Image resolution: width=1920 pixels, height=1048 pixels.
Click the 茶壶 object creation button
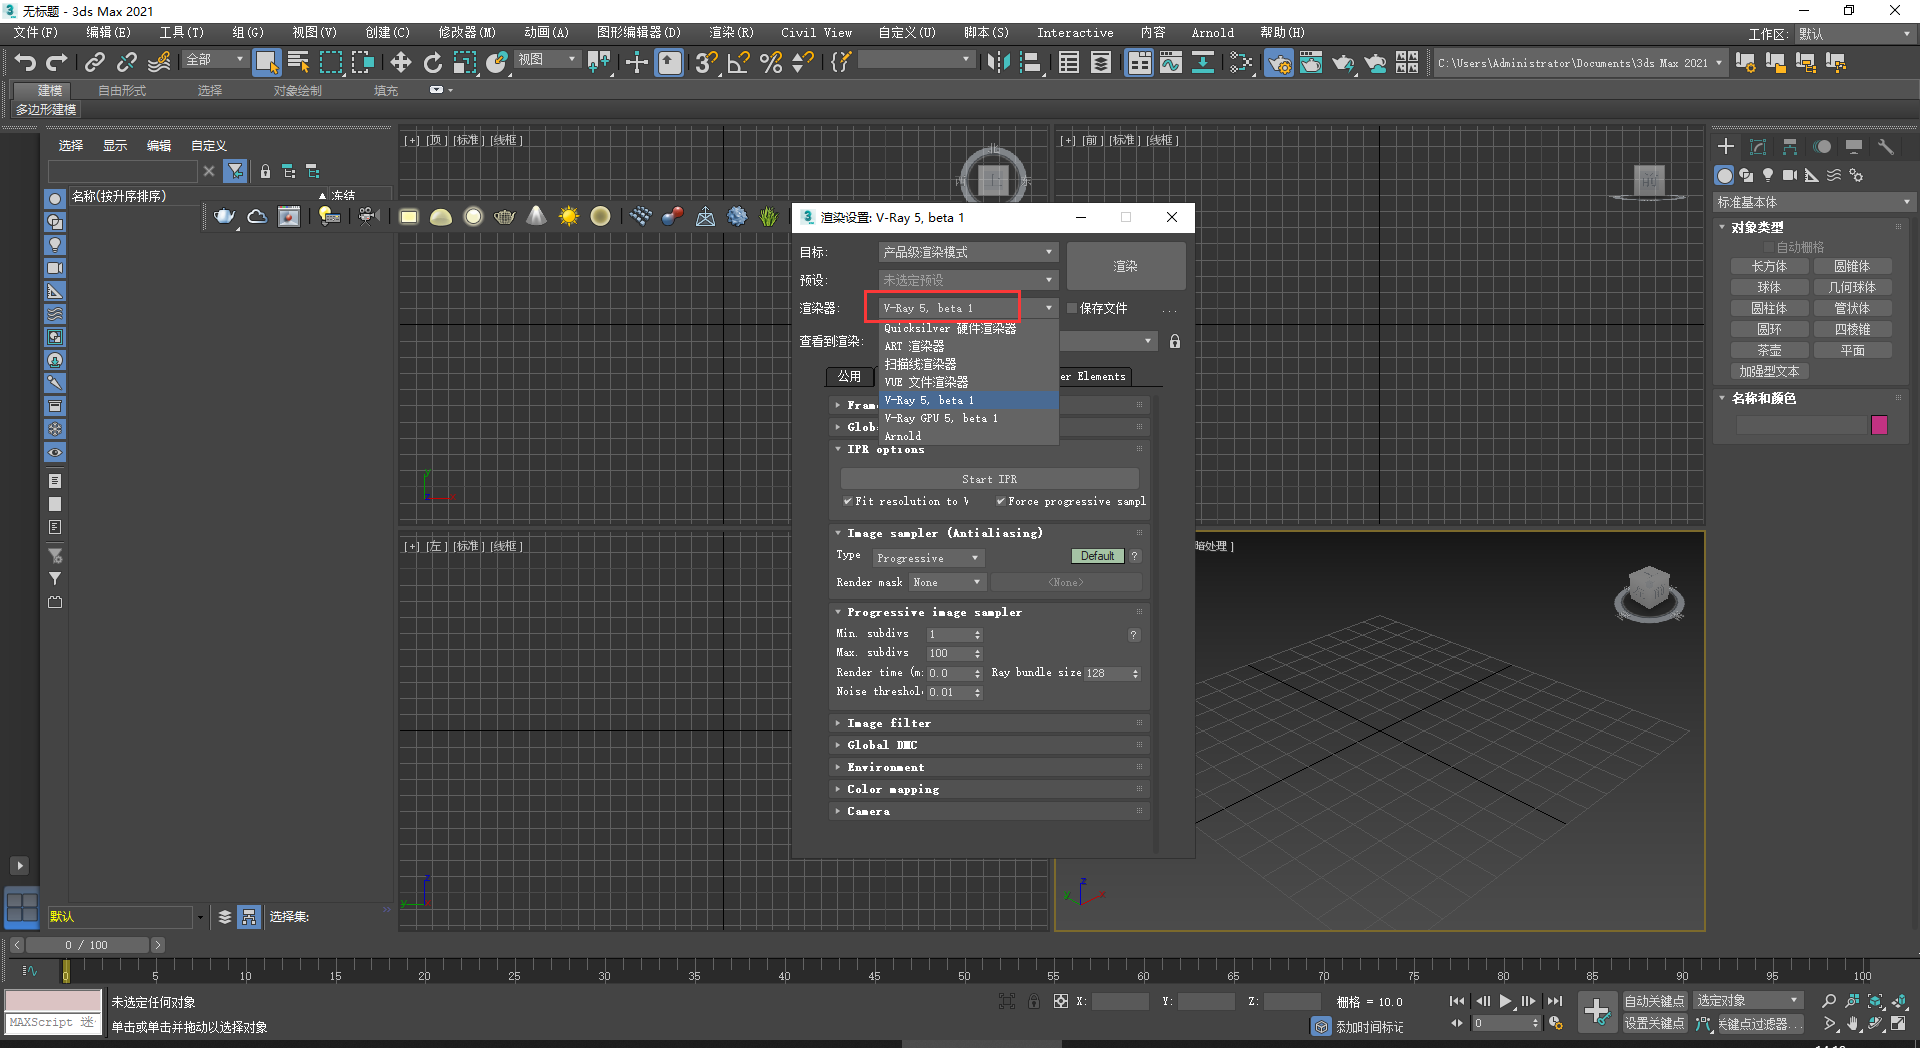tap(1769, 350)
